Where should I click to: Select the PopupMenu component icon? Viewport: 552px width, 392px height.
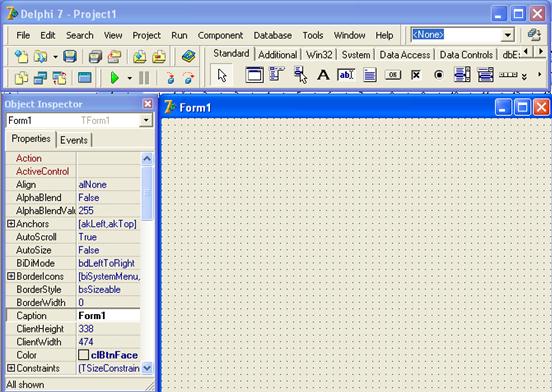pos(300,75)
